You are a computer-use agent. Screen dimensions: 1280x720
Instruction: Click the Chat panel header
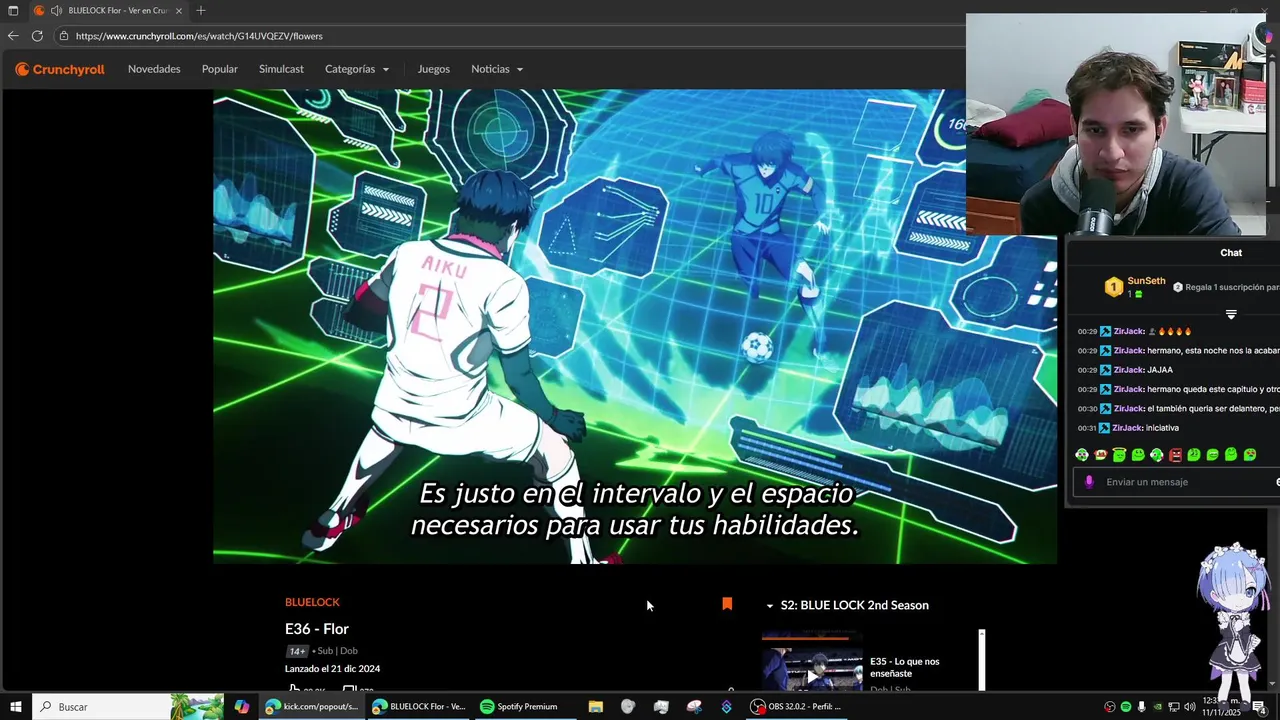pos(1231,253)
